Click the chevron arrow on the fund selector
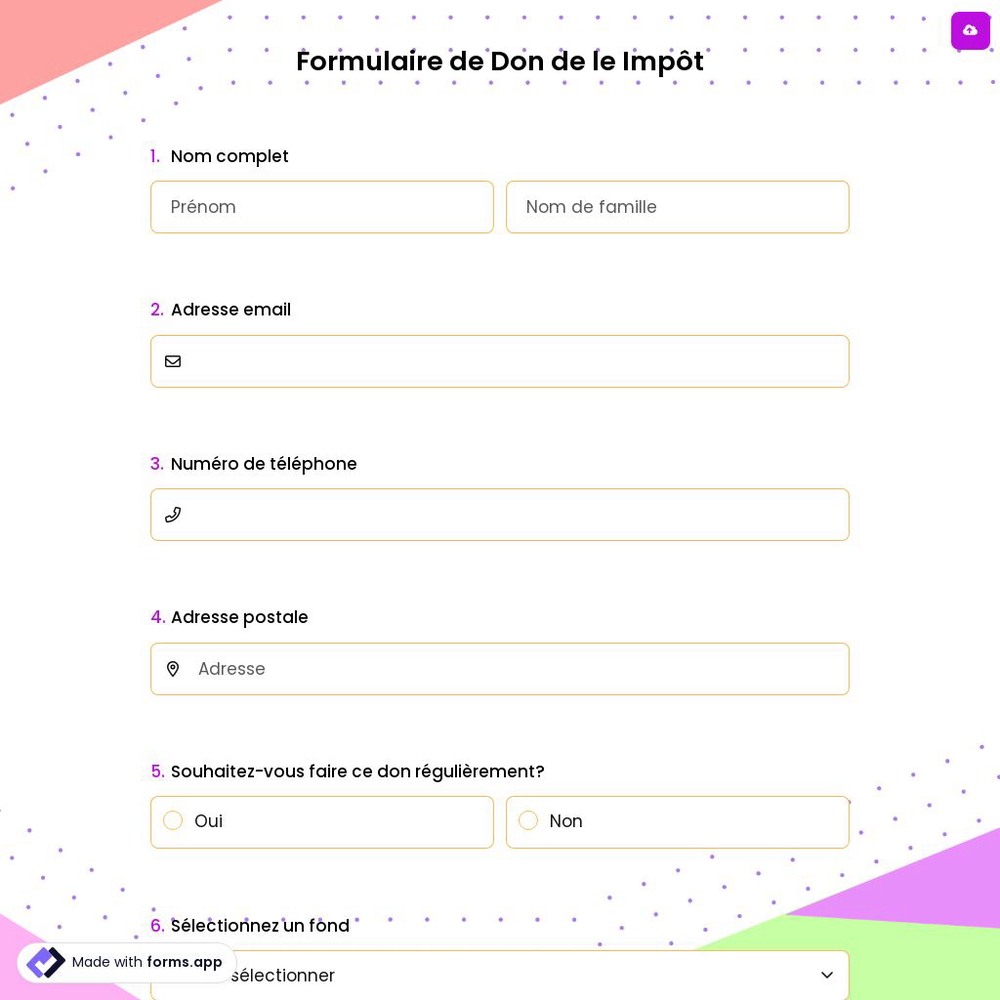The height and width of the screenshot is (1000, 1000). (827, 975)
